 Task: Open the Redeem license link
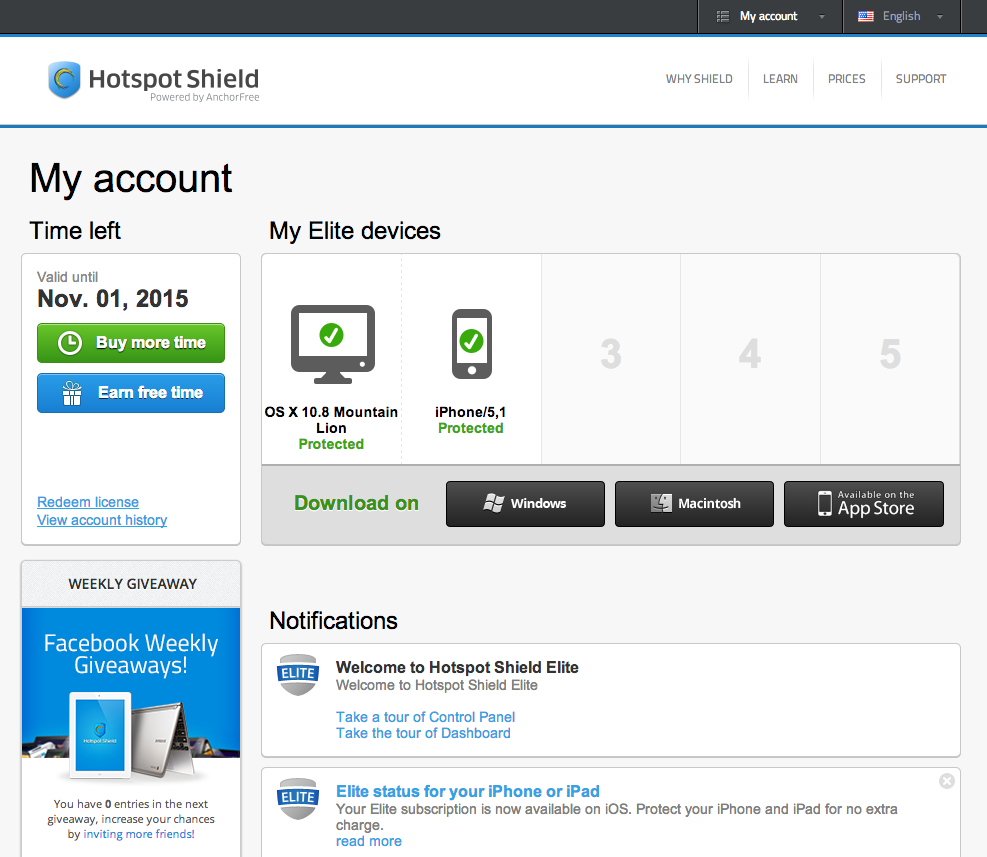tap(88, 502)
